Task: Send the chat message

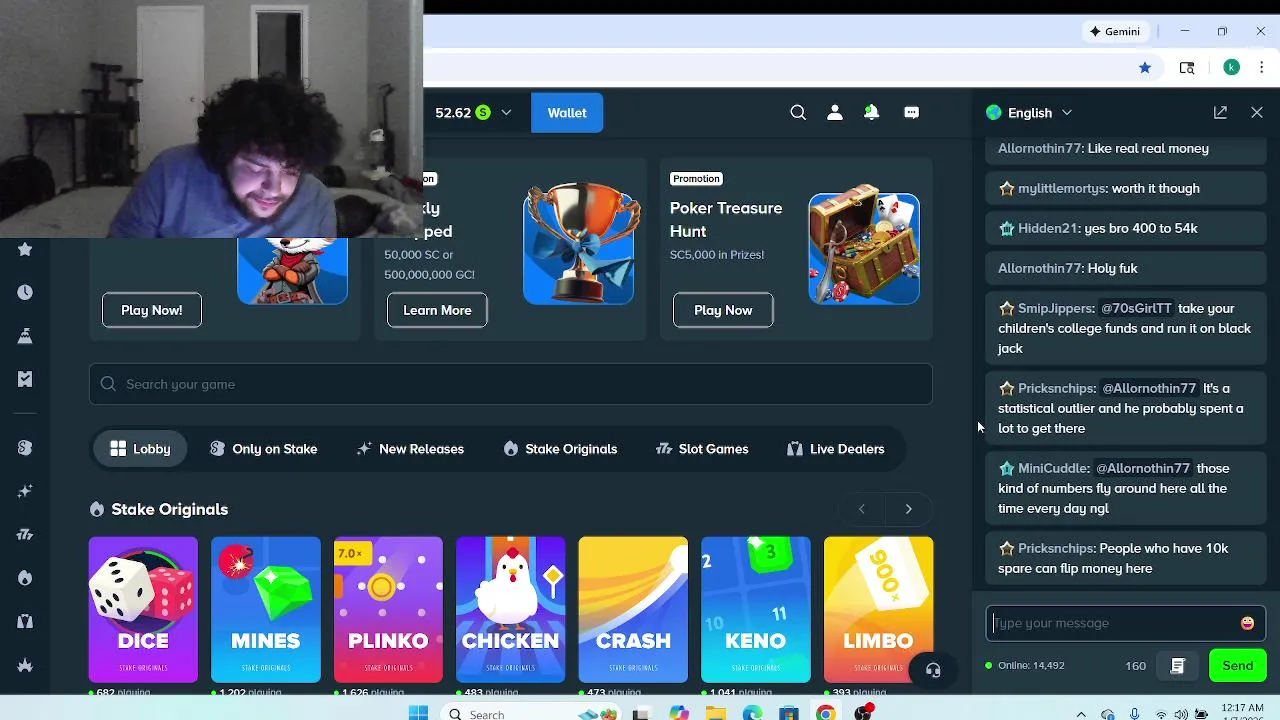Action: point(1237,666)
